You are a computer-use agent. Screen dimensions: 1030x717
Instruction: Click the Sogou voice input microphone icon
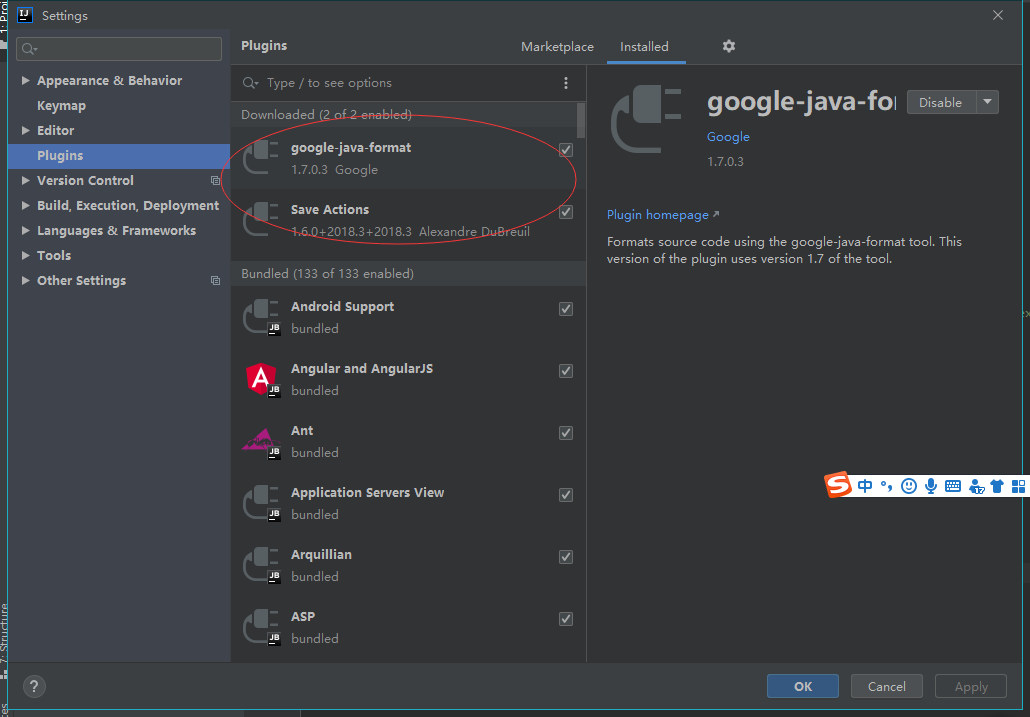[x=930, y=485]
